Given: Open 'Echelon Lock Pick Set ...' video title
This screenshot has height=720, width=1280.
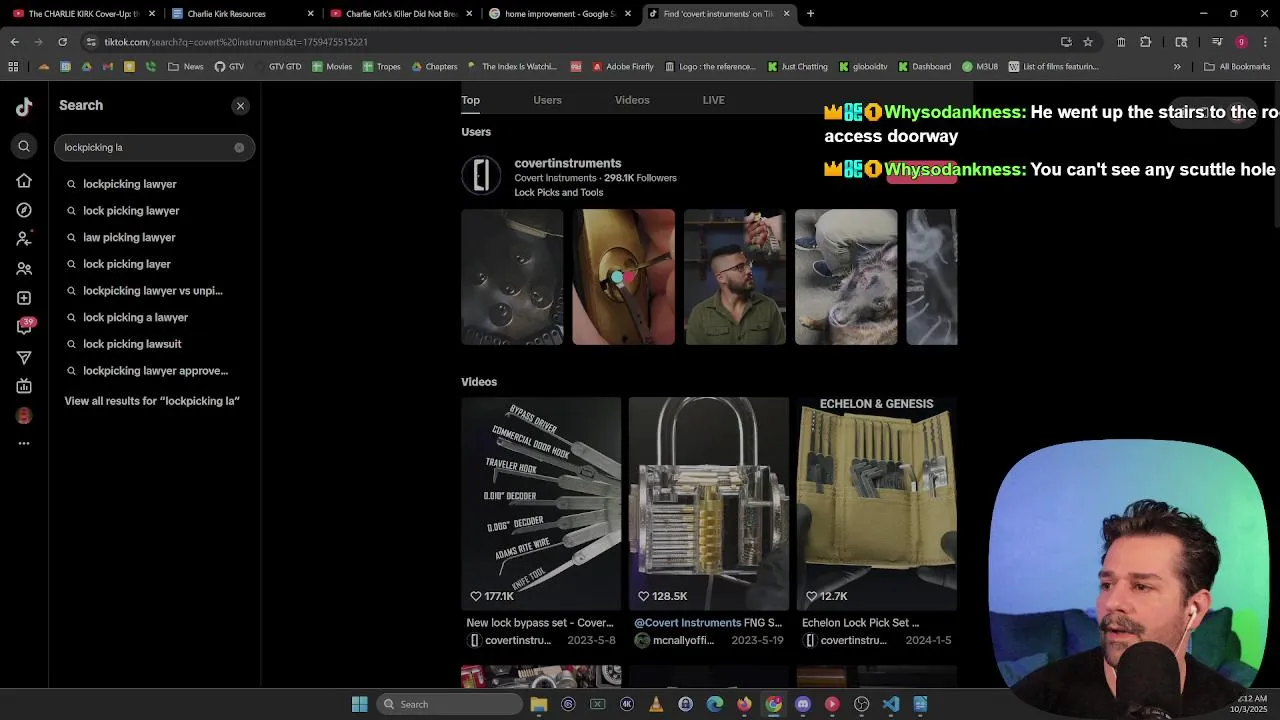Looking at the screenshot, I should pyautogui.click(x=860, y=623).
